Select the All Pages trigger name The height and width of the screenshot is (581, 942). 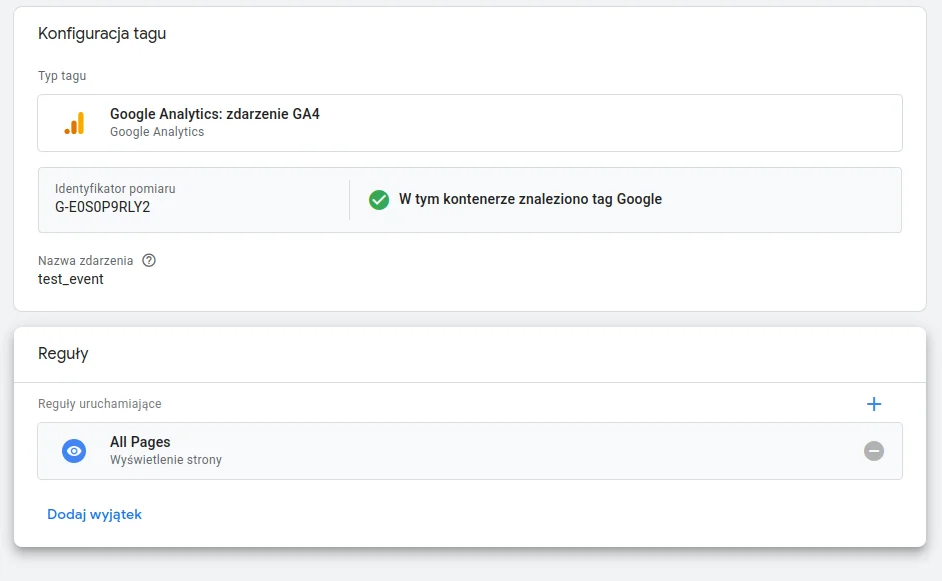point(140,442)
